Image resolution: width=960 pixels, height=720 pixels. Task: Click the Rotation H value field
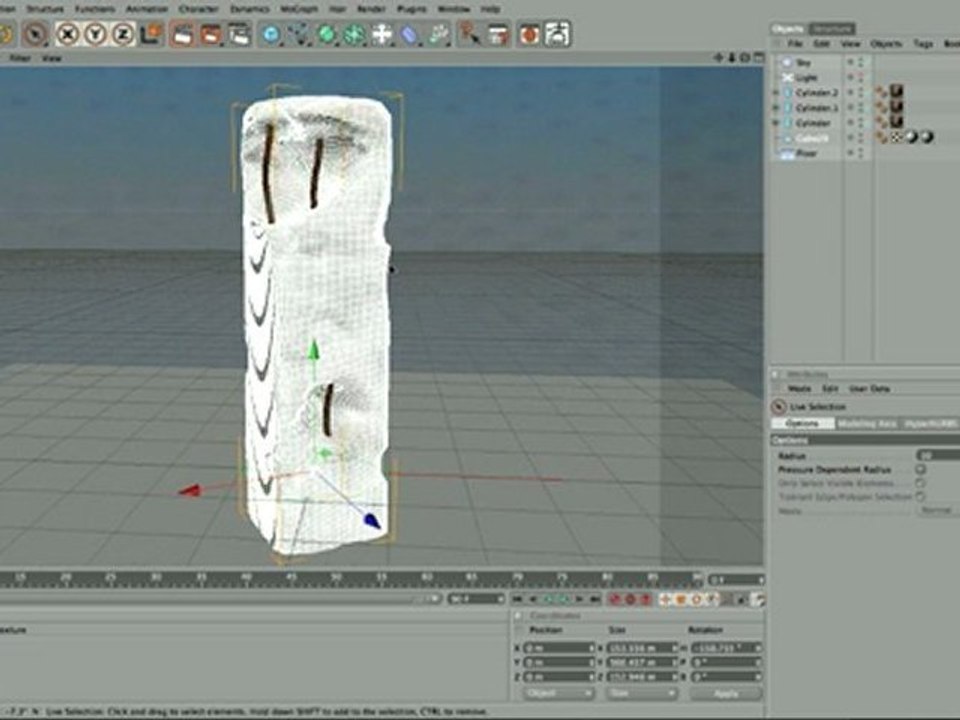click(726, 648)
